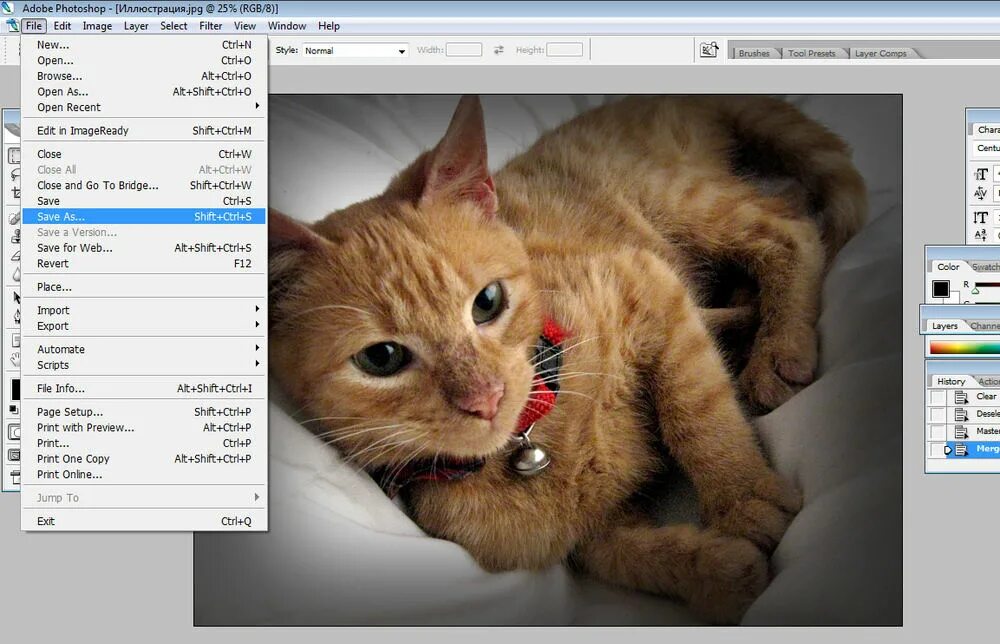1000x644 pixels.
Task: Select the Clone Stamp tool
Action: point(15,237)
